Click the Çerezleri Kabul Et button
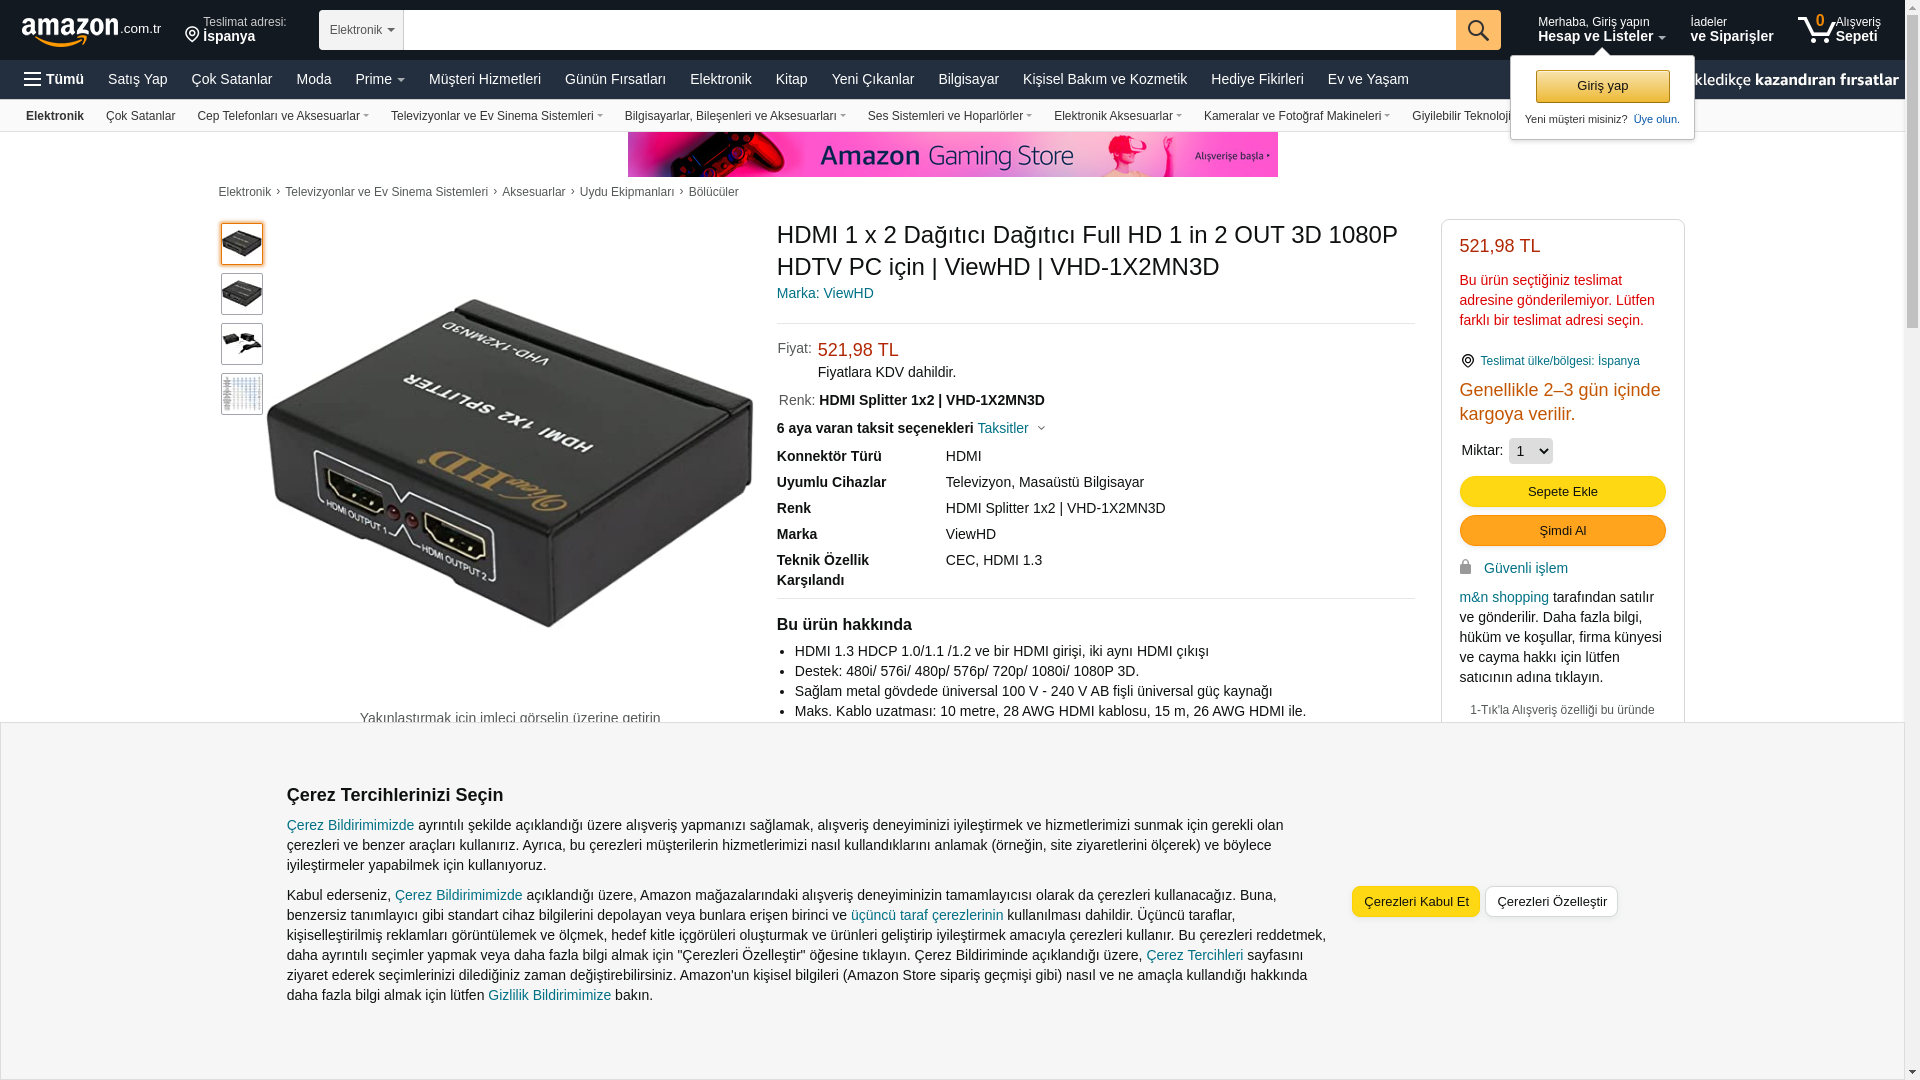This screenshot has height=1080, width=1920. pos(1415,902)
